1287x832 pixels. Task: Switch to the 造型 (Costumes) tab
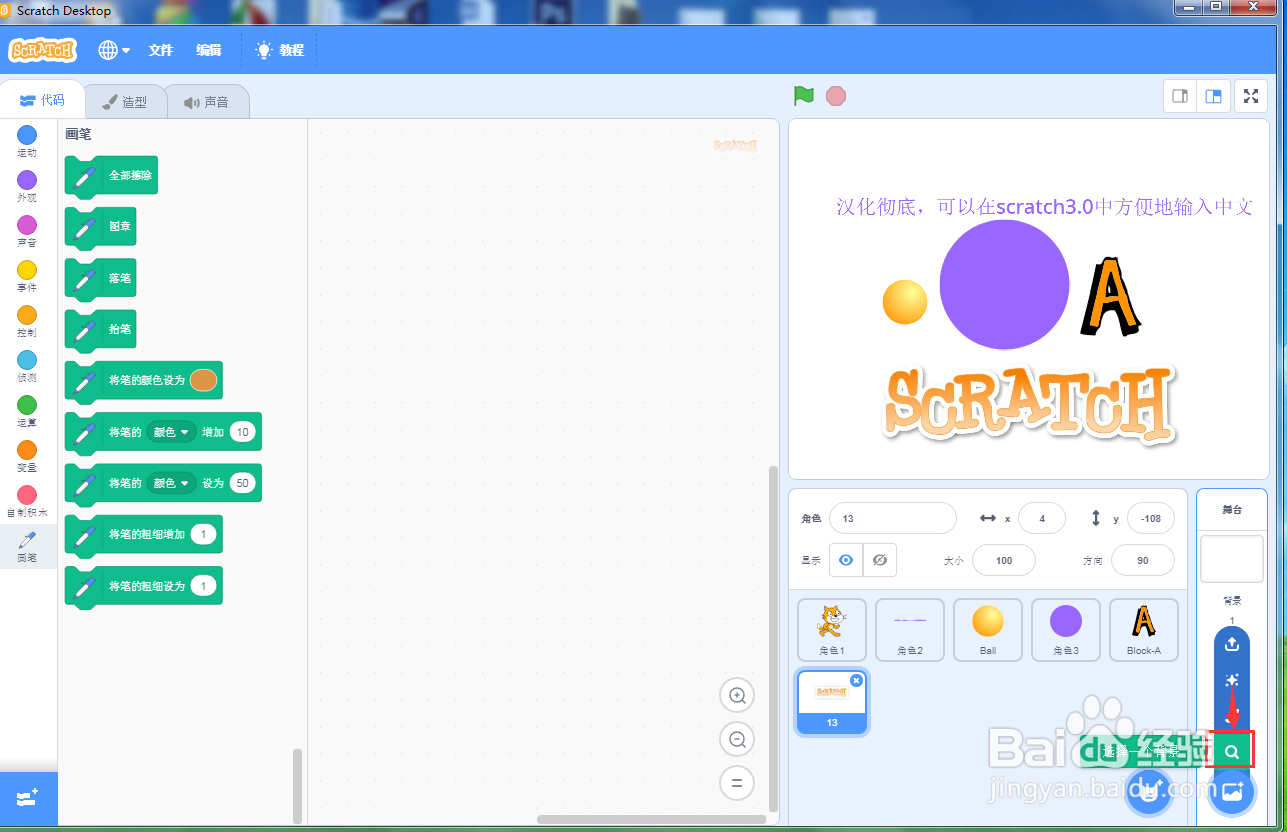tap(125, 100)
